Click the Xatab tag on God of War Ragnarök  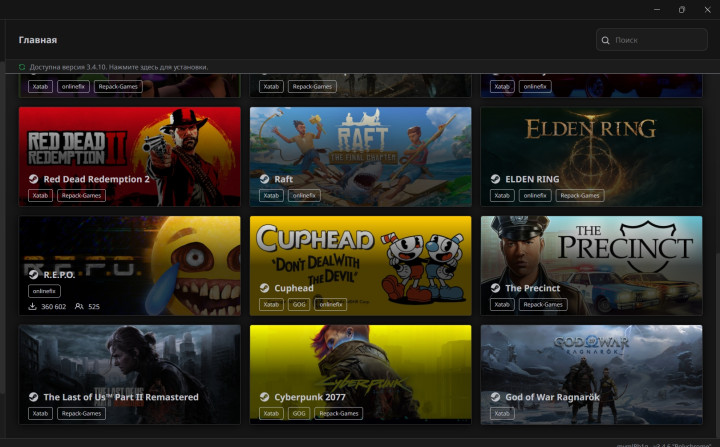pos(502,413)
